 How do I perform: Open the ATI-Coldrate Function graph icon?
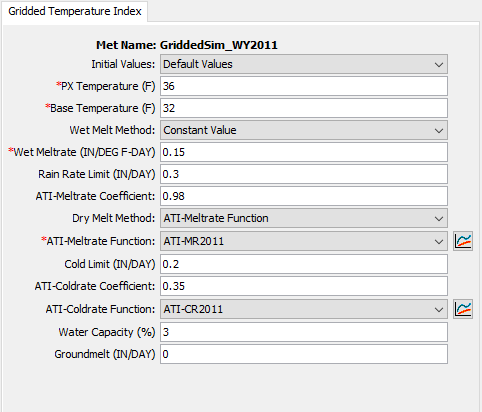[x=463, y=309]
